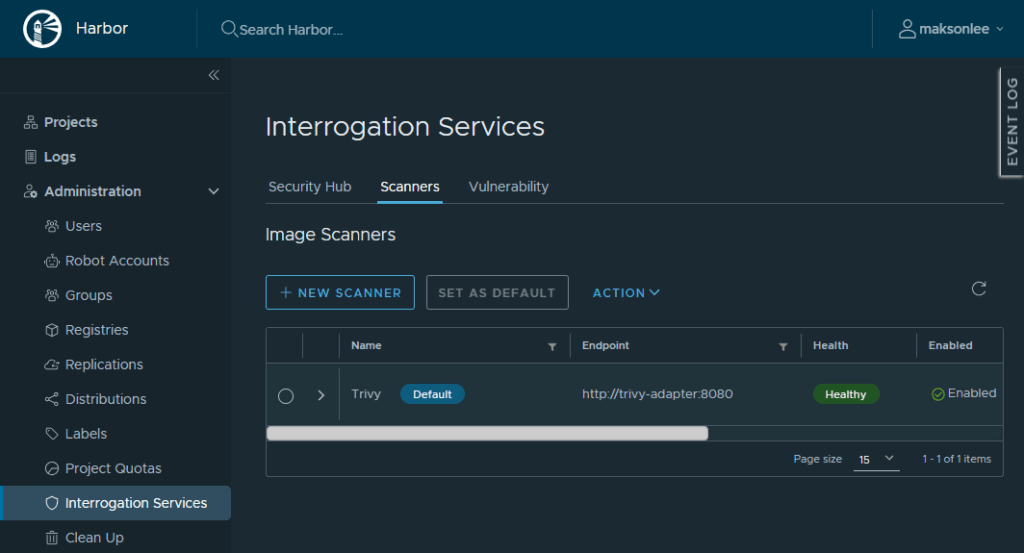Click the NEW SCANNER button
This screenshot has width=1024, height=553.
click(340, 293)
